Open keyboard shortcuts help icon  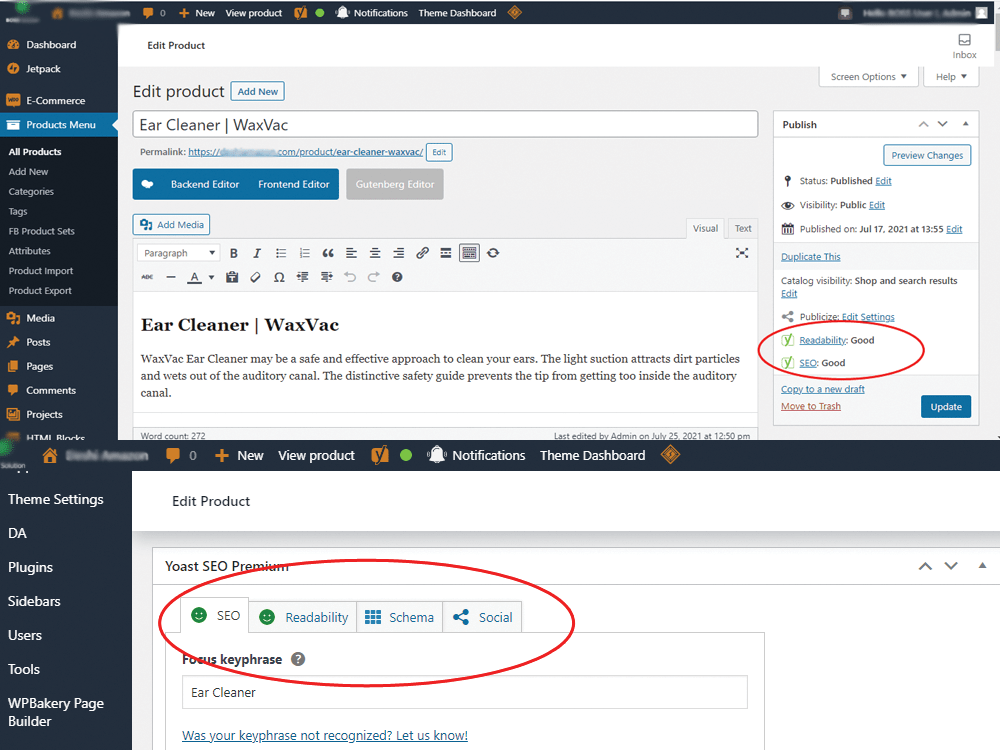click(397, 277)
